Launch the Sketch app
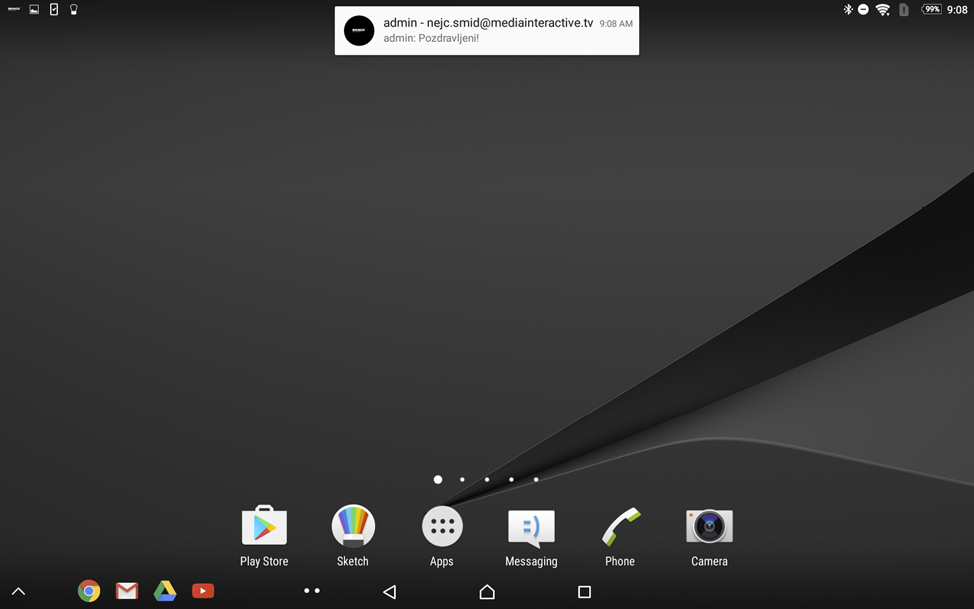This screenshot has height=609, width=974. [353, 536]
